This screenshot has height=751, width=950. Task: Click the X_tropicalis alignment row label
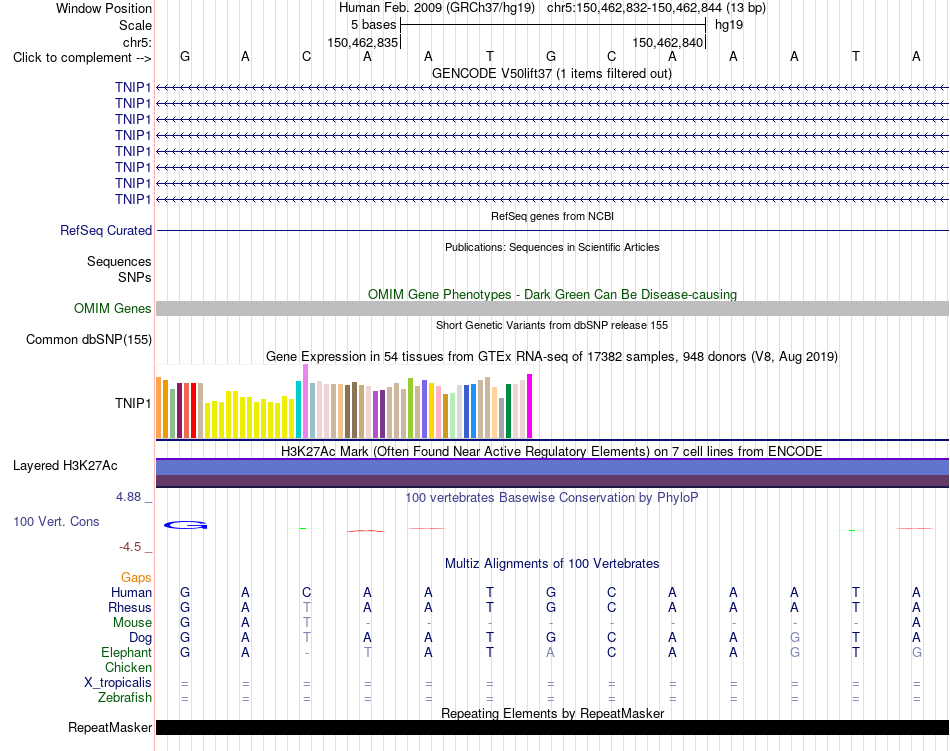point(118,683)
